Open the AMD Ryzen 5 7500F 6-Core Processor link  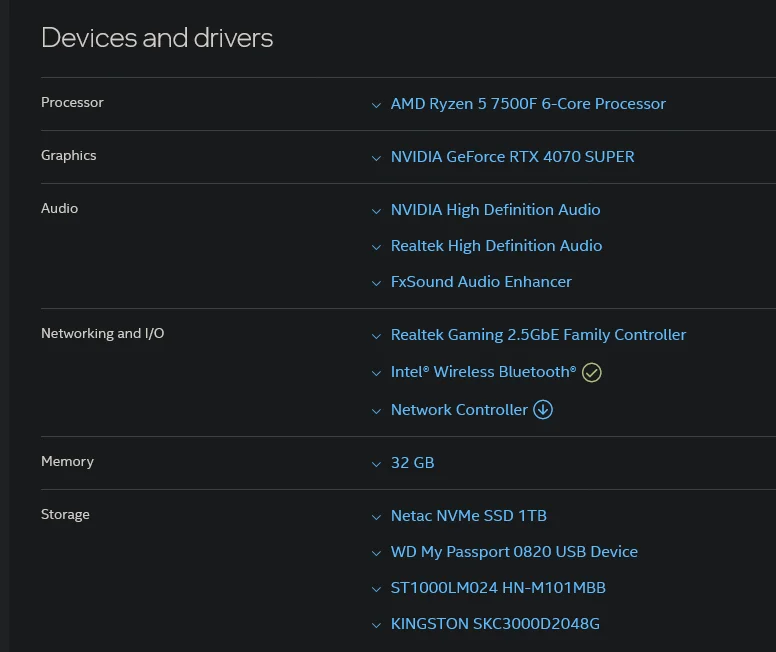coord(528,103)
